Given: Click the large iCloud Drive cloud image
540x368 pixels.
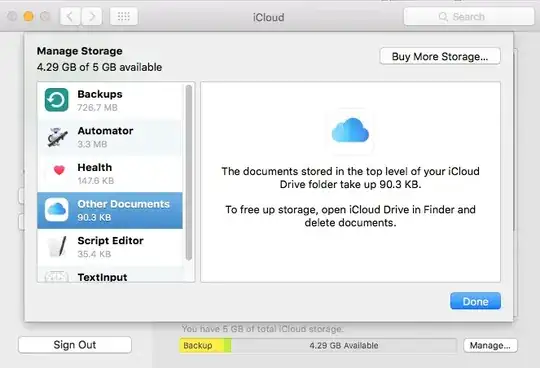Looking at the screenshot, I should [x=350, y=130].
